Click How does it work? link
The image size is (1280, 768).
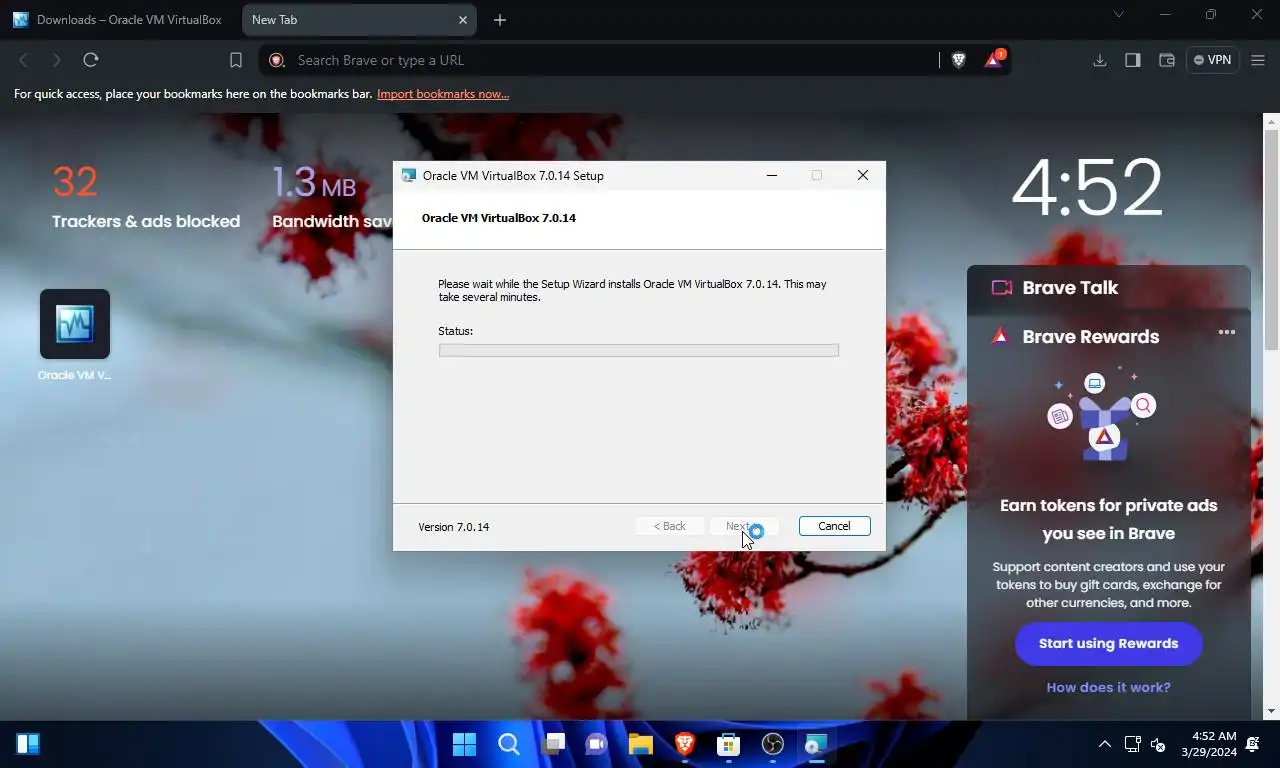click(x=1108, y=687)
